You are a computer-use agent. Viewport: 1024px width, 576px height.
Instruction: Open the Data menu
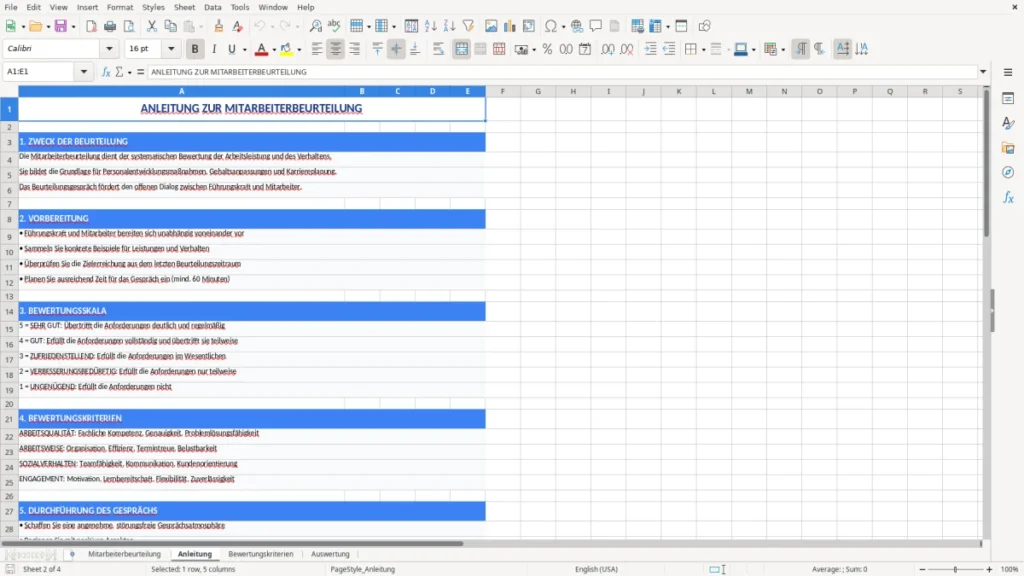[212, 7]
